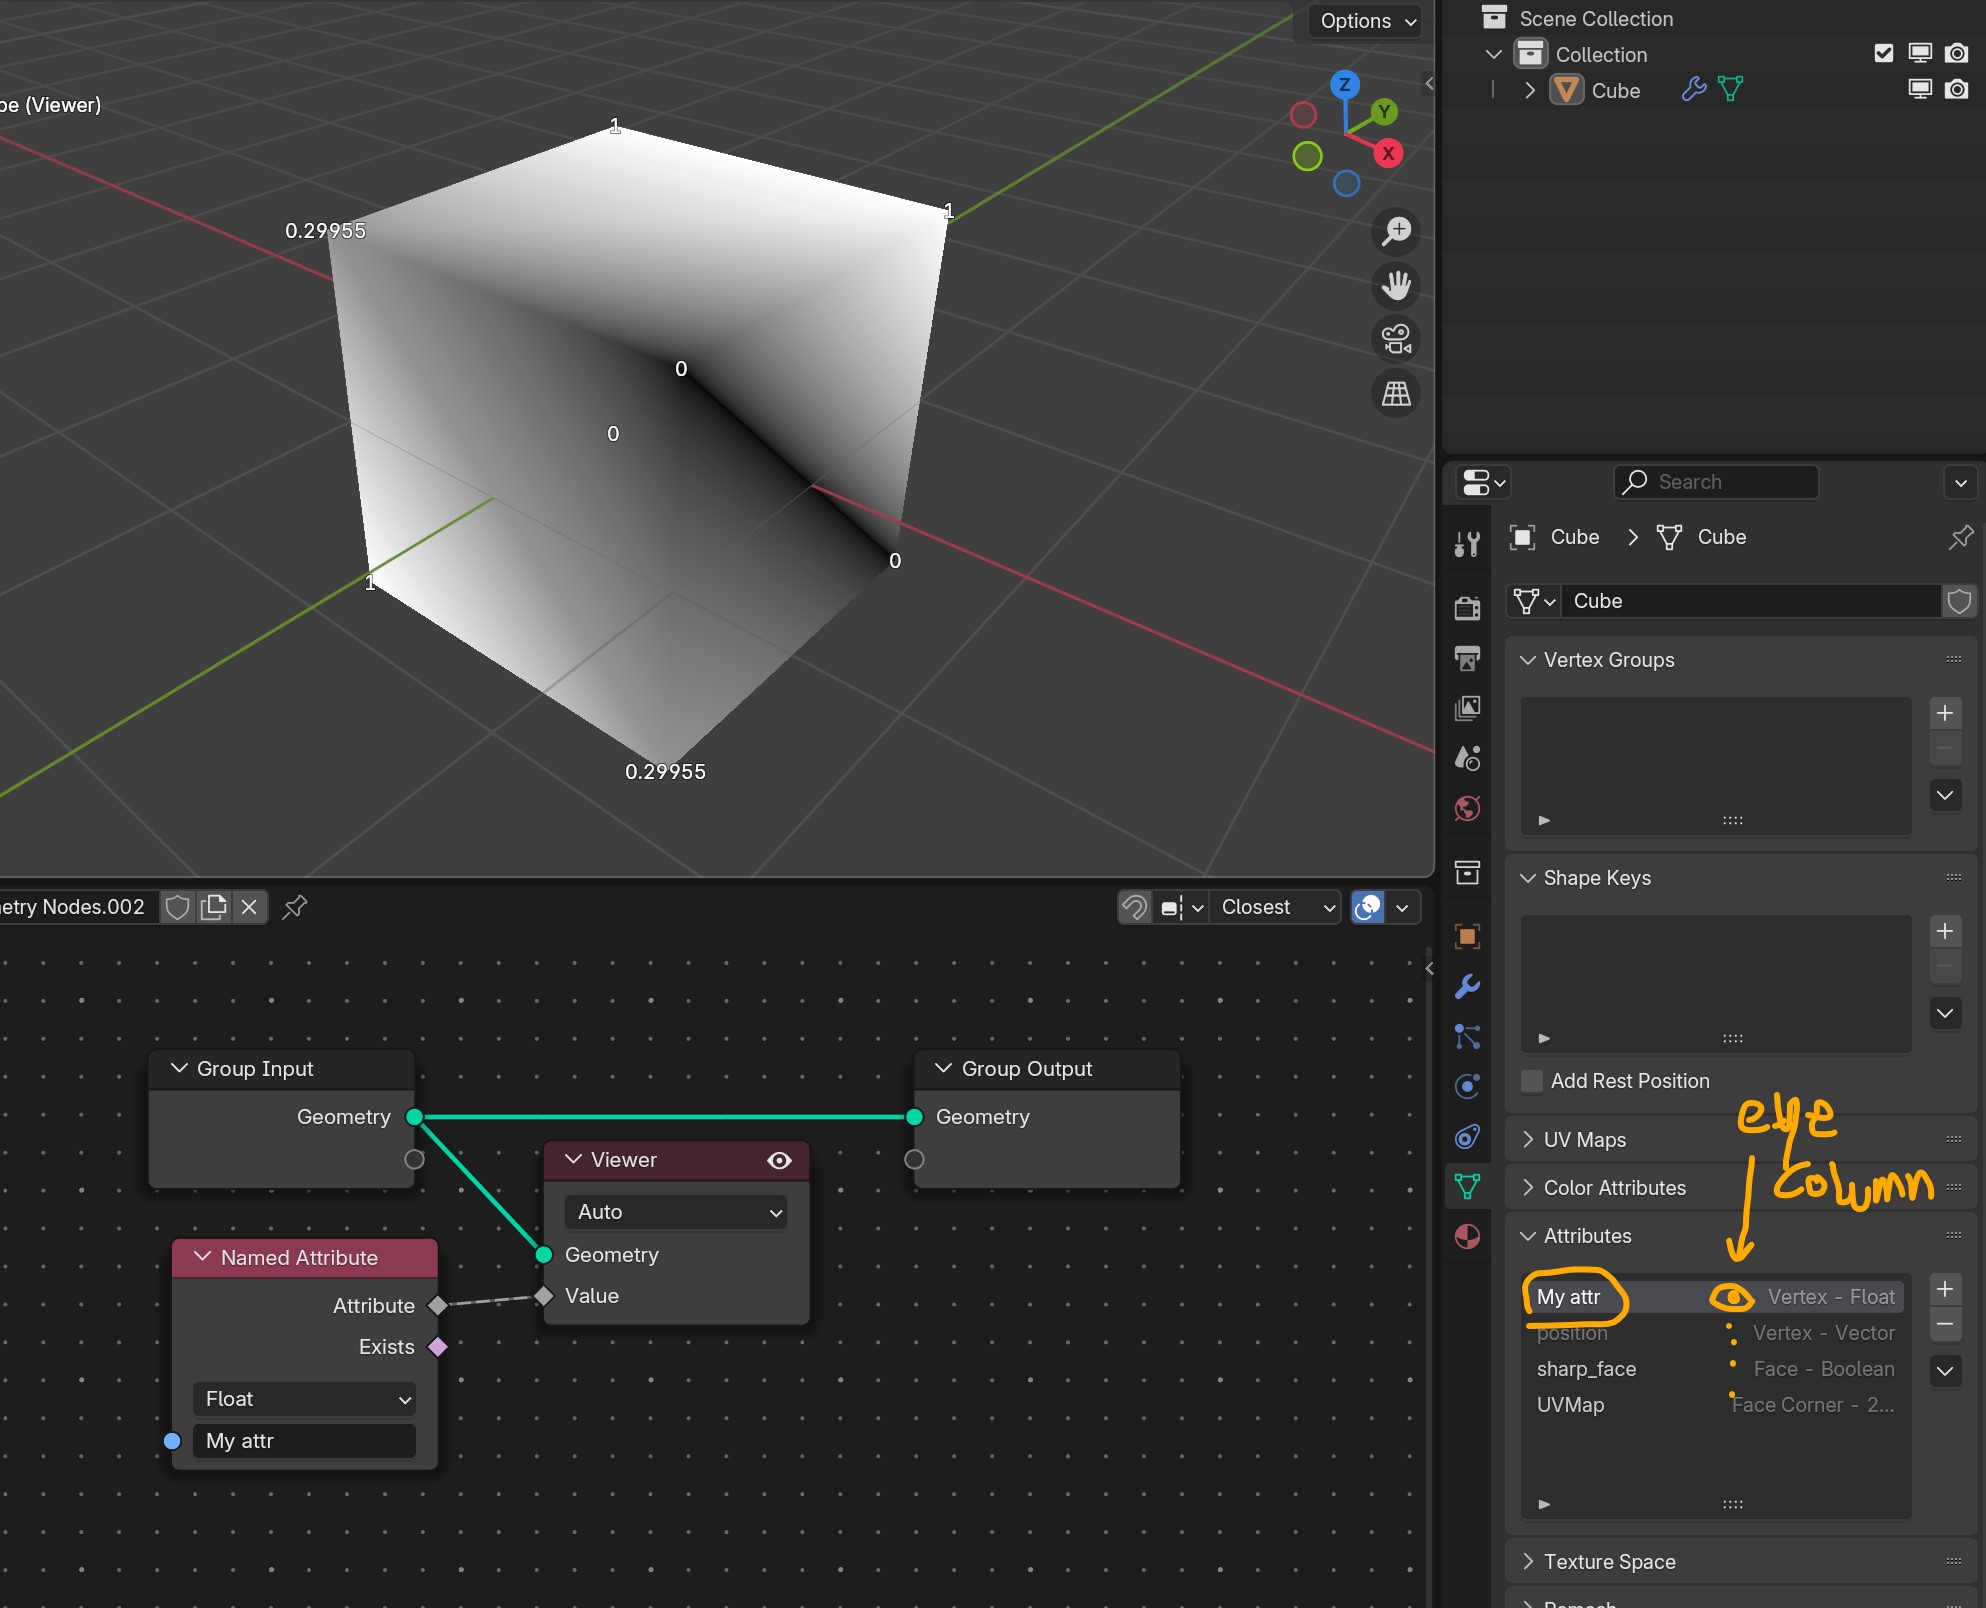1986x1608 pixels.
Task: Expand the Cube object in outliner
Action: click(1530, 90)
